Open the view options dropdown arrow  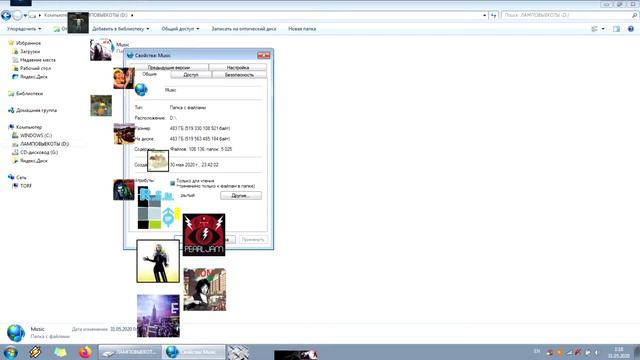click(603, 29)
